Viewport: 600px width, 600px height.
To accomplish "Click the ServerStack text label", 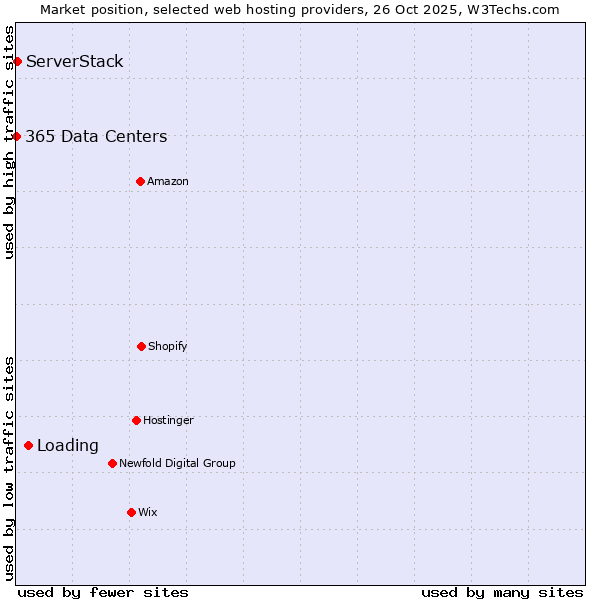I will click(75, 62).
